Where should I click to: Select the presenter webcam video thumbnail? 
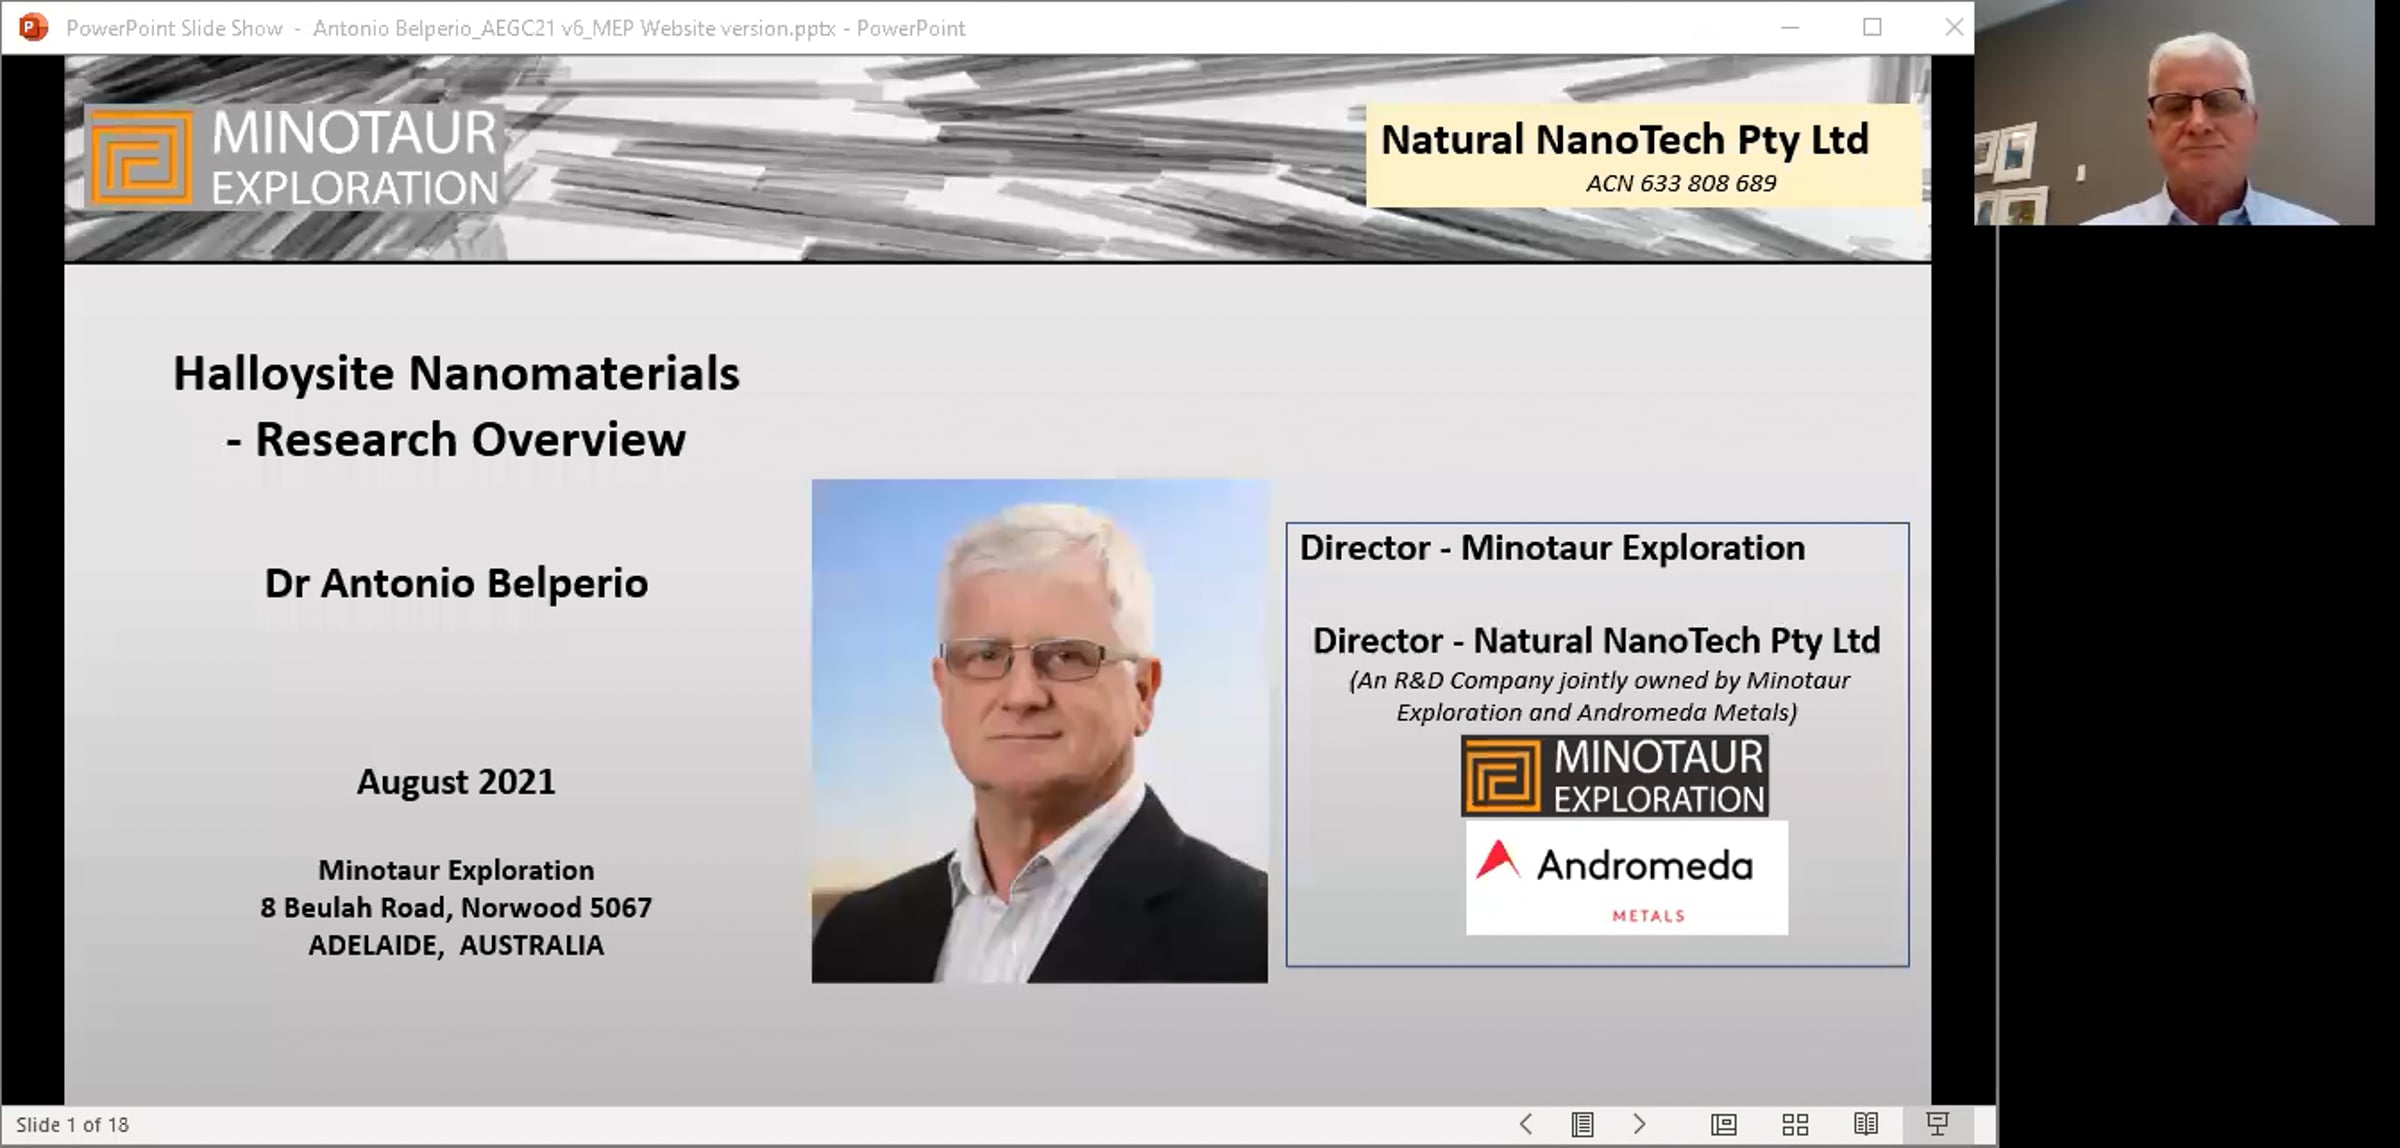coord(2174,113)
